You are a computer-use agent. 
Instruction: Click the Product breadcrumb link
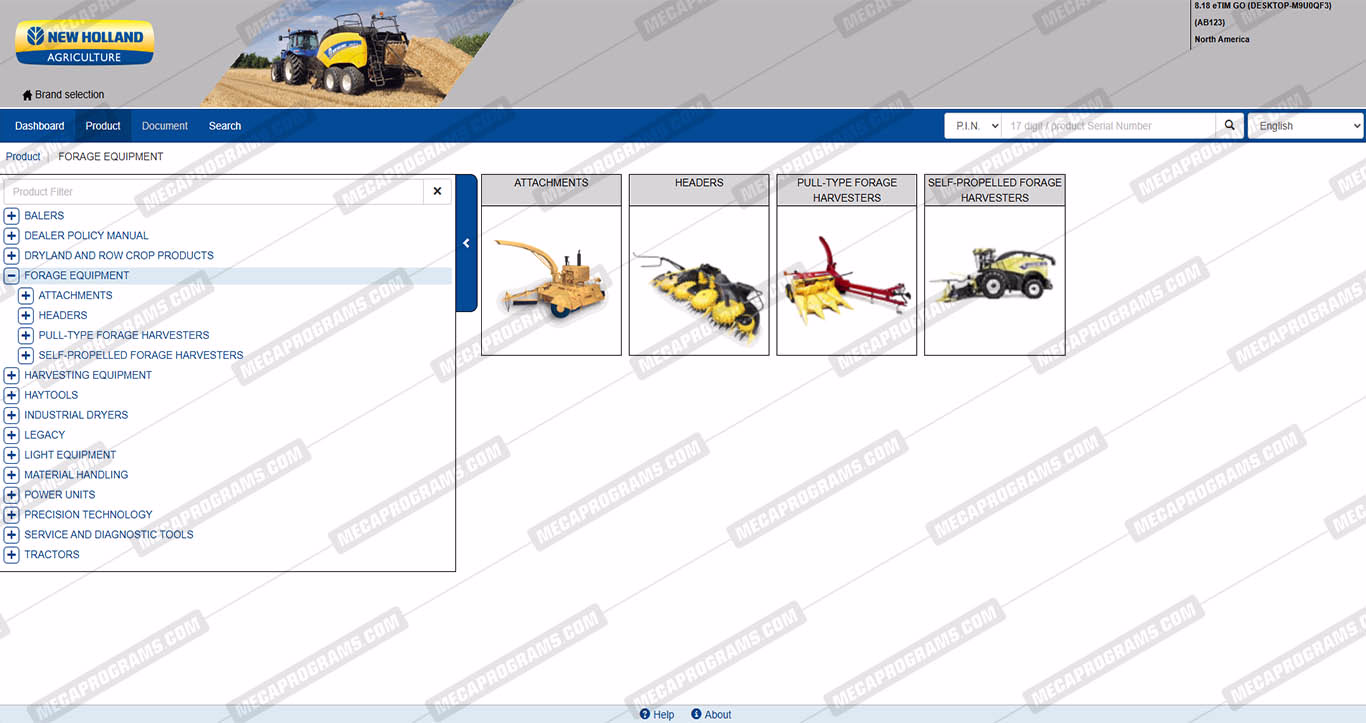pyautogui.click(x=23, y=156)
